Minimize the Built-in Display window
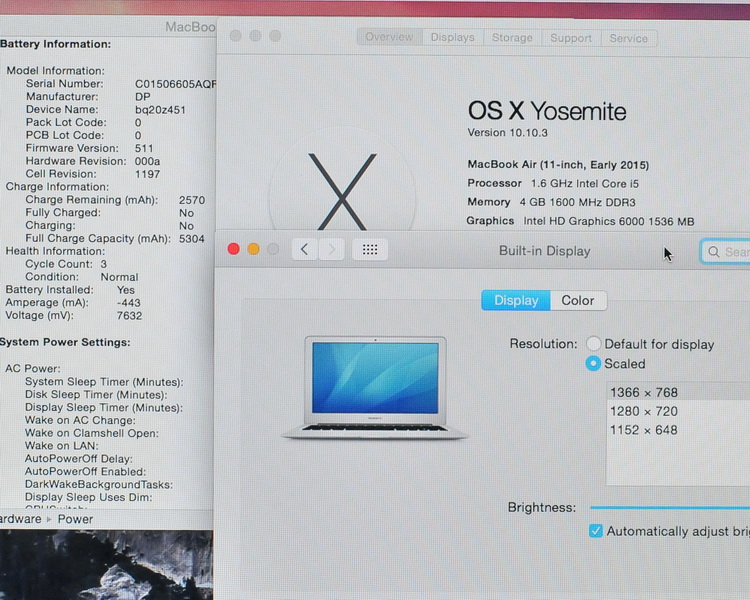750x600 pixels. [254, 249]
